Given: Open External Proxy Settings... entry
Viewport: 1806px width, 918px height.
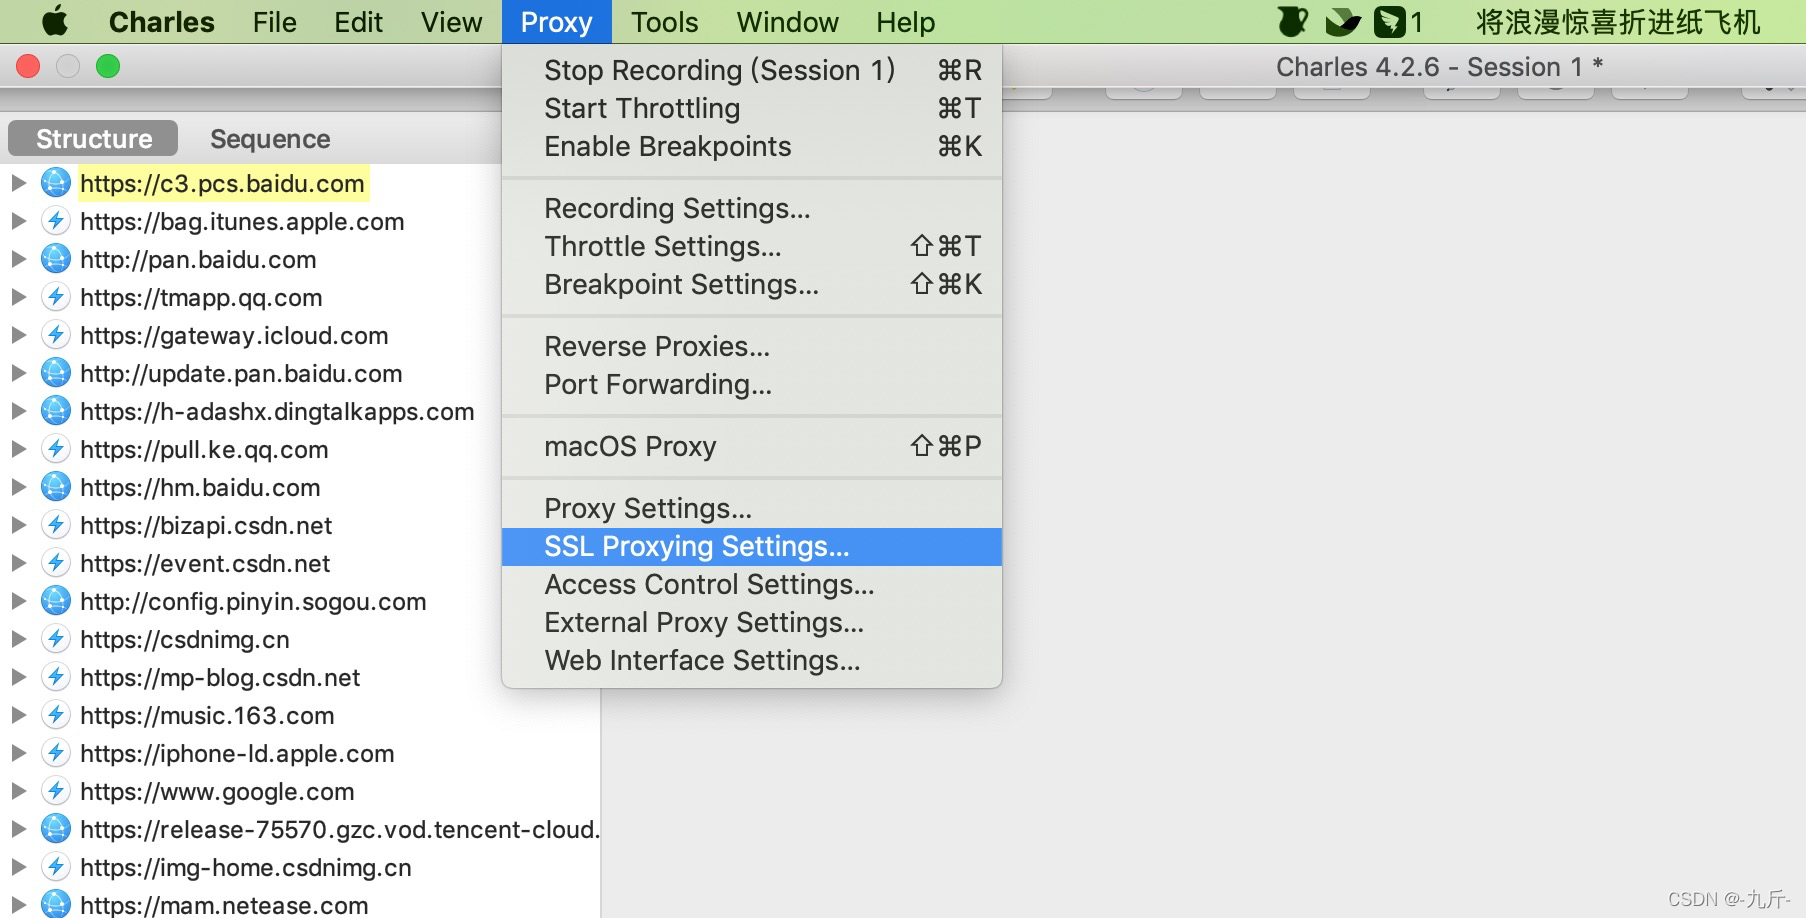Looking at the screenshot, I should [752, 622].
